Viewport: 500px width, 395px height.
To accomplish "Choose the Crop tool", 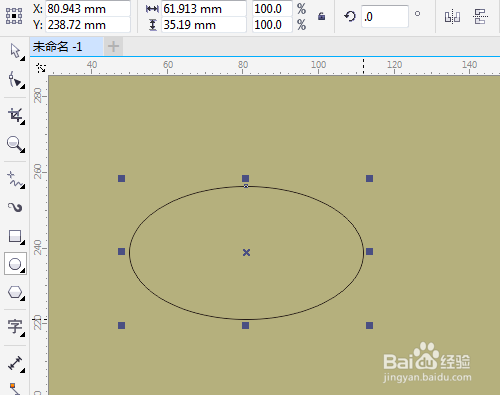I will point(15,116).
